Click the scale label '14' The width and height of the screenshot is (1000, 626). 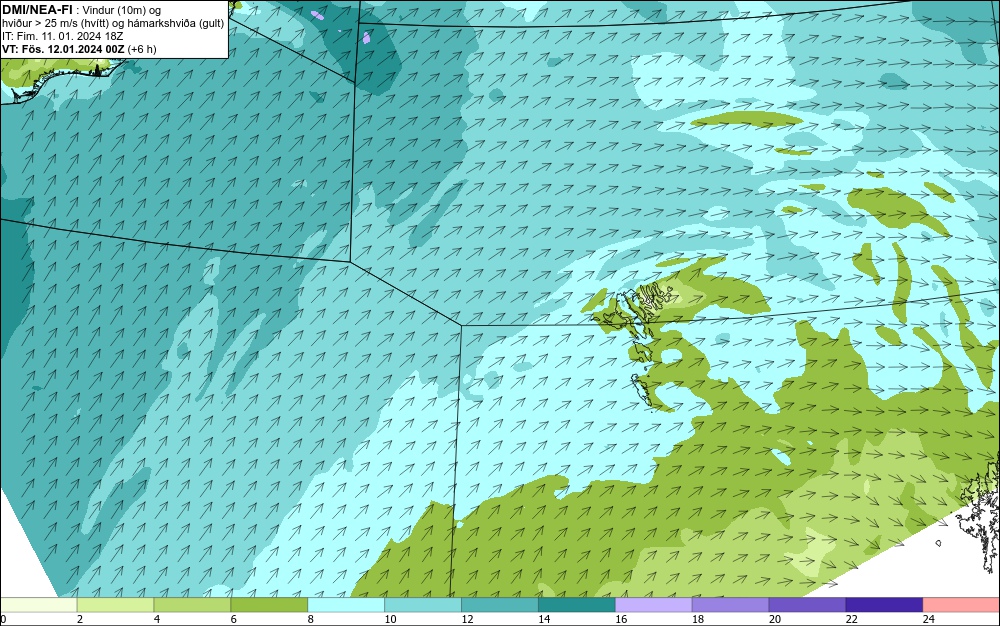pyautogui.click(x=544, y=619)
